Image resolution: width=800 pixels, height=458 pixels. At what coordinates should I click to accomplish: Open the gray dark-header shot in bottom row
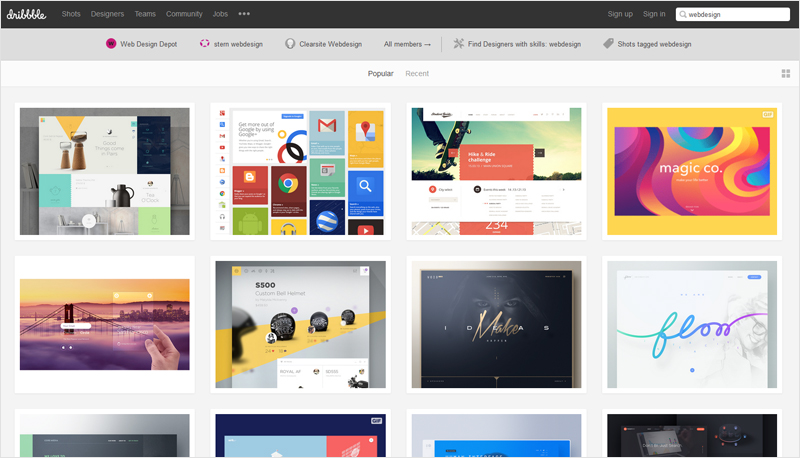[x=105, y=436]
